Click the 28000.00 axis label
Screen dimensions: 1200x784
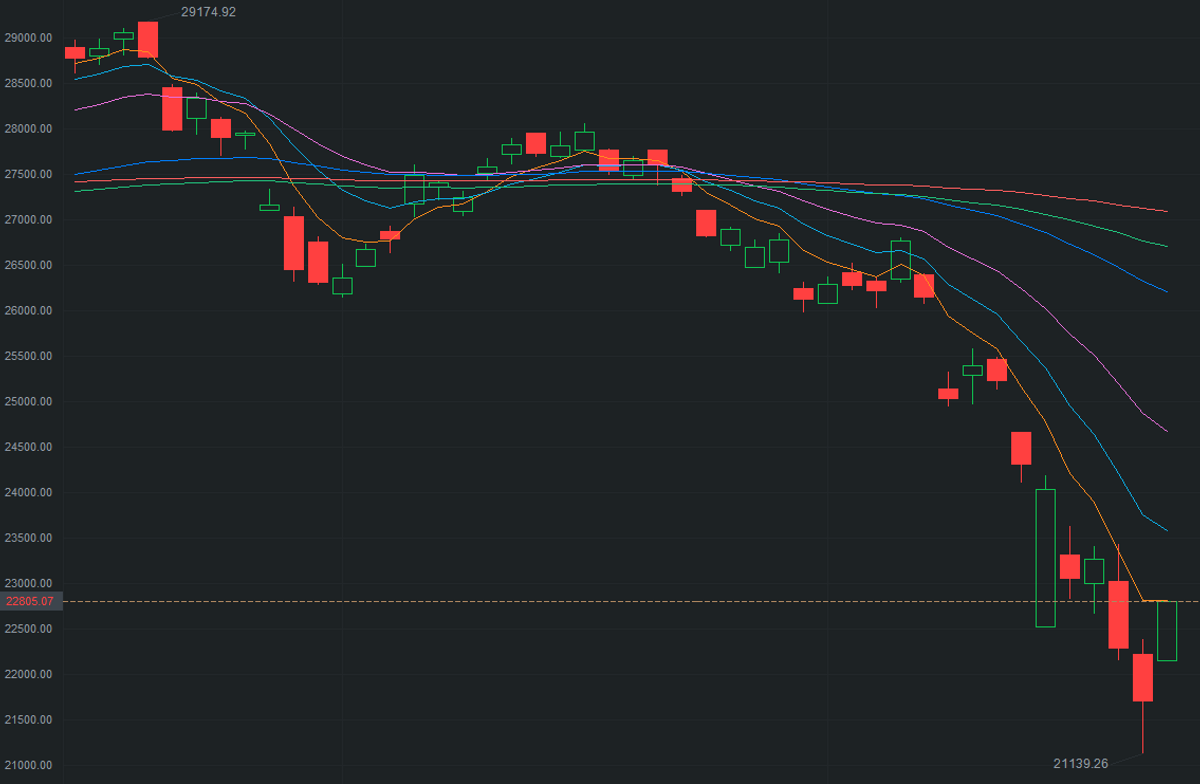pos(29,129)
